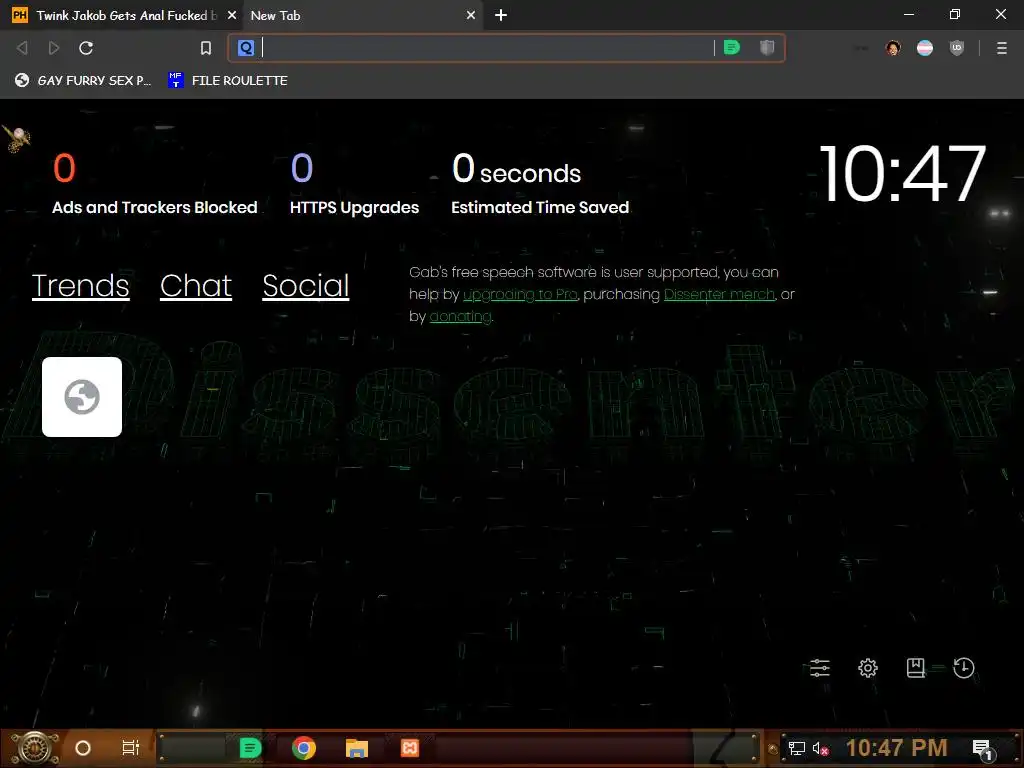Viewport: 1024px width, 768px height.
Task: Open Task View on the taskbar
Action: click(x=131, y=748)
